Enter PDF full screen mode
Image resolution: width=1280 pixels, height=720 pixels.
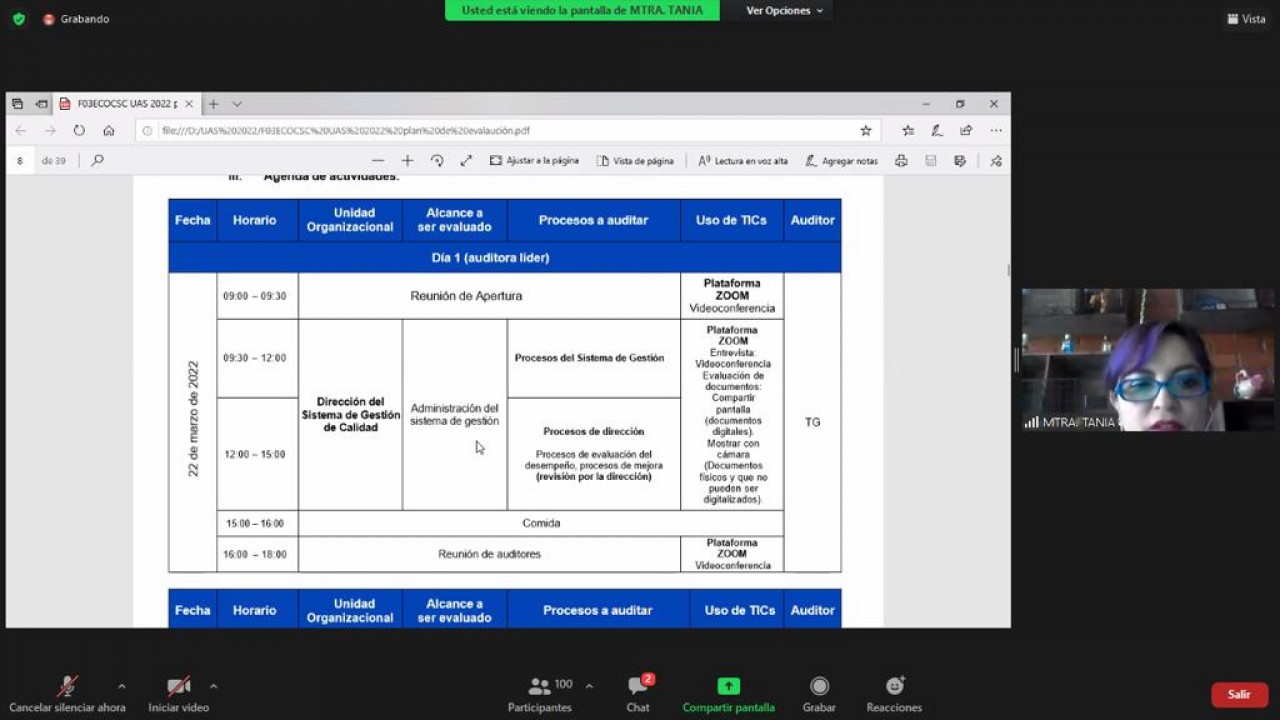click(x=466, y=160)
